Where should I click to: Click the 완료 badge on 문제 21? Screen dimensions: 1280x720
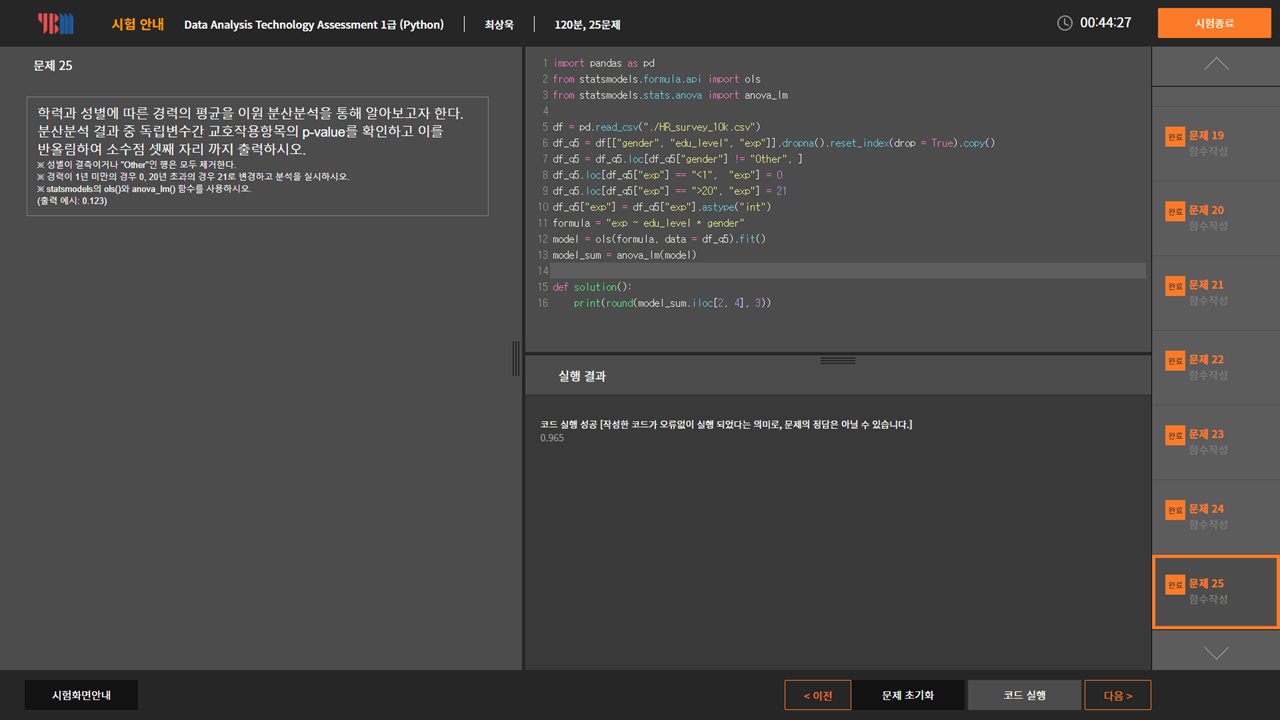(x=1175, y=286)
